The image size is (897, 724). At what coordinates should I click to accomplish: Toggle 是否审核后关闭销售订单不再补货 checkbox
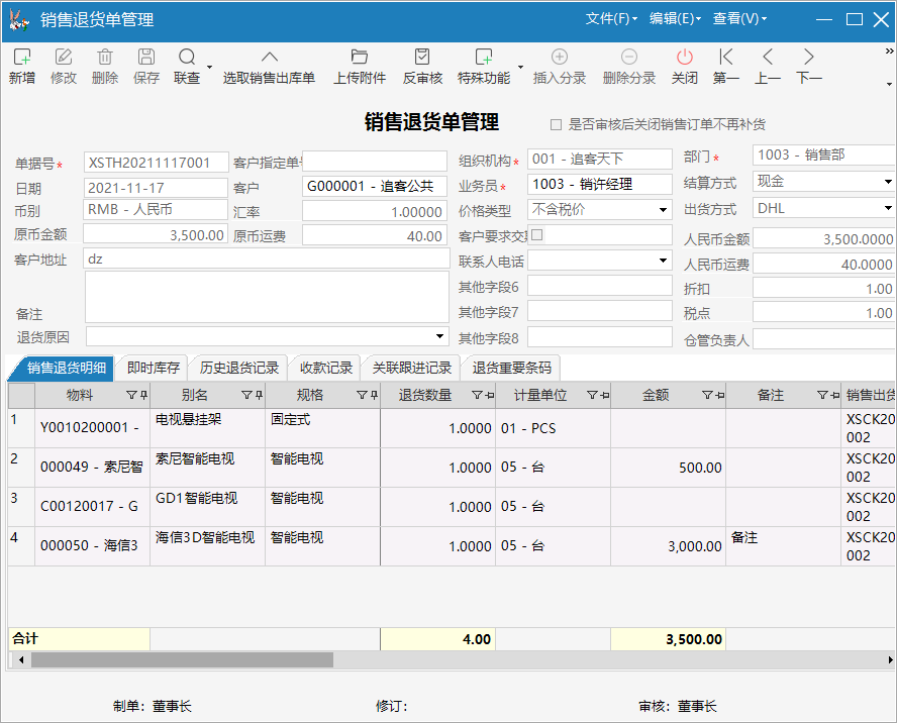tap(555, 125)
